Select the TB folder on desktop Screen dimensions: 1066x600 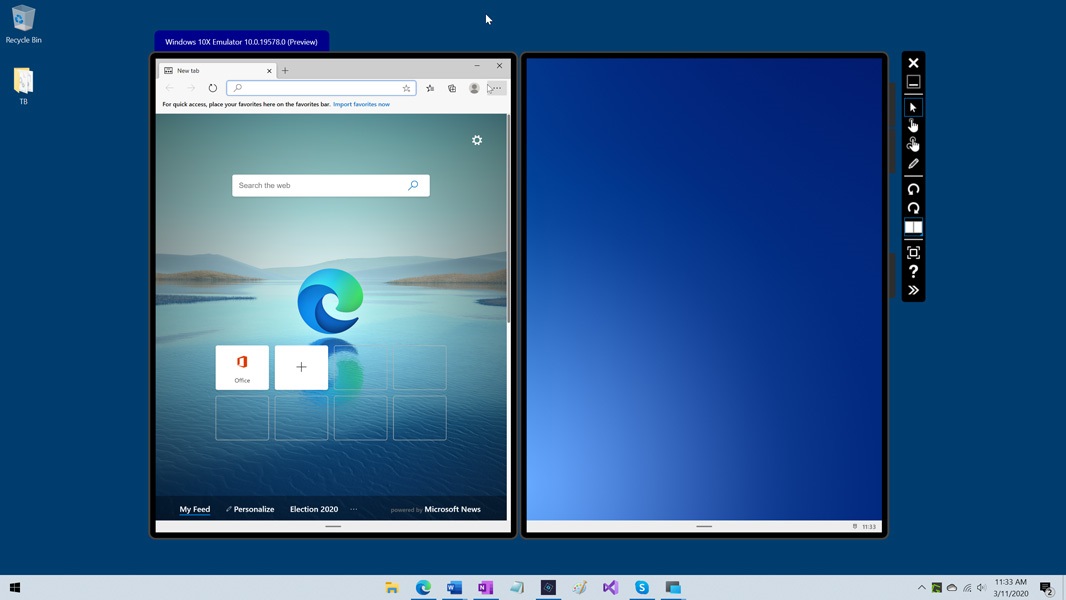[23, 86]
